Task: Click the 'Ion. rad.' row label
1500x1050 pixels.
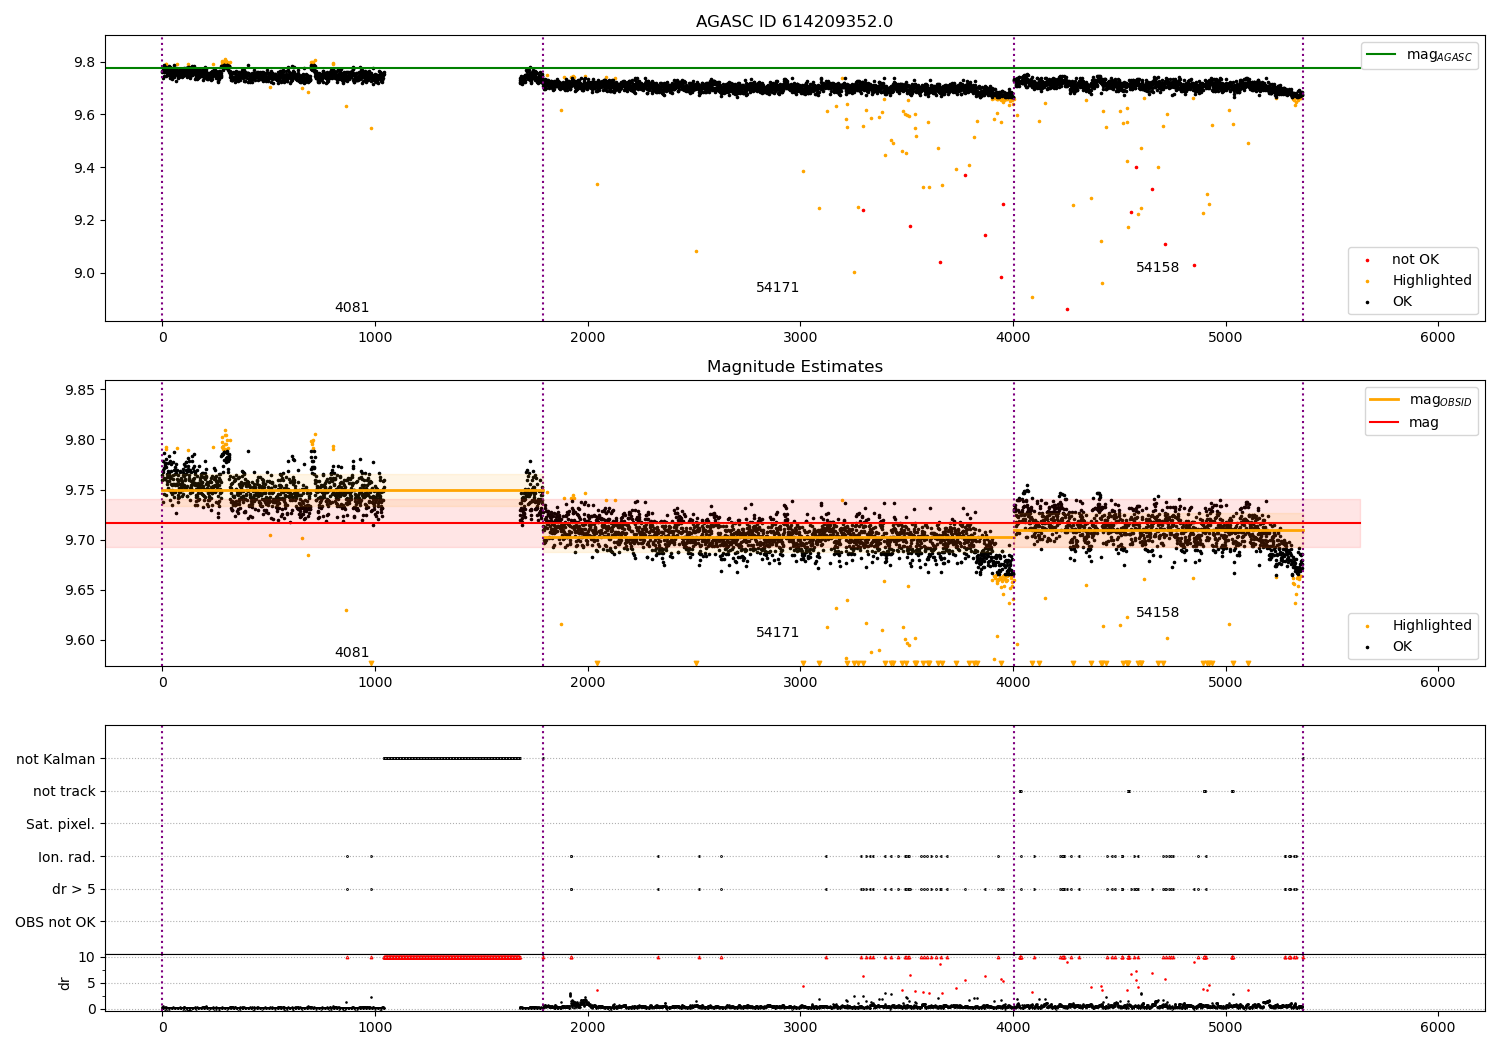Action: pyautogui.click(x=67, y=858)
